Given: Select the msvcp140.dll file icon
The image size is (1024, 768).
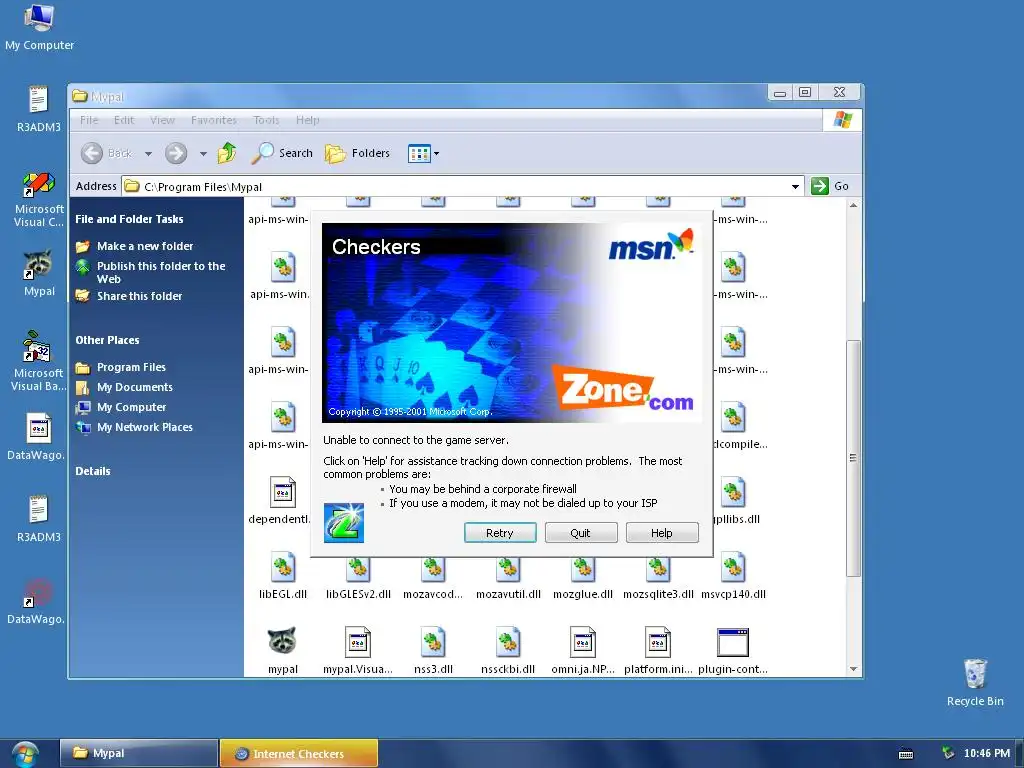Looking at the screenshot, I should coord(733,568).
